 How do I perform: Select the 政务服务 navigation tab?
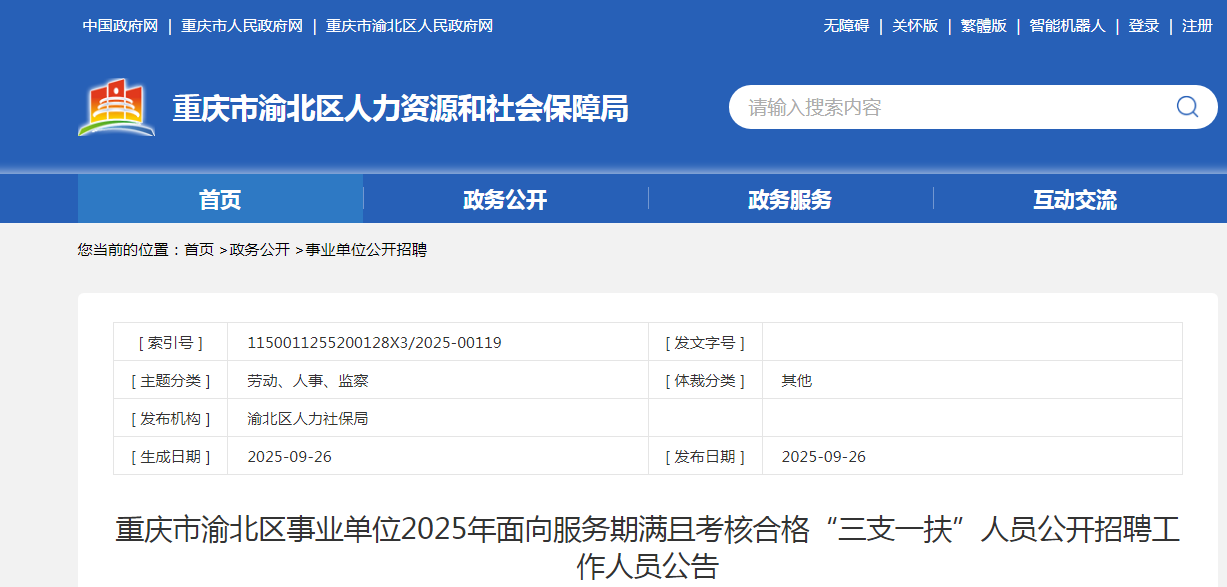(x=790, y=199)
